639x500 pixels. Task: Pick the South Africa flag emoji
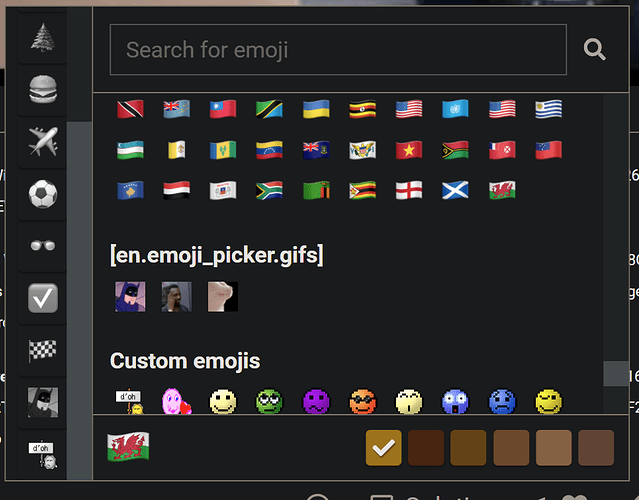pyautogui.click(x=269, y=190)
